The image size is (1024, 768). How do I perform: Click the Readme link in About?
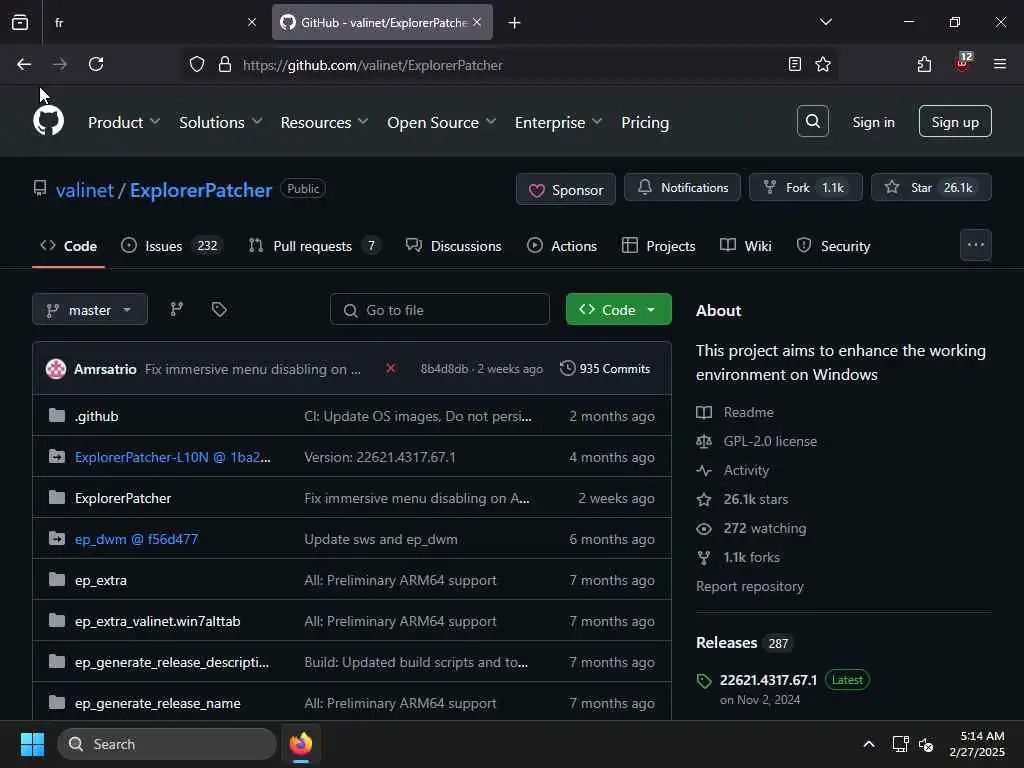pos(748,412)
